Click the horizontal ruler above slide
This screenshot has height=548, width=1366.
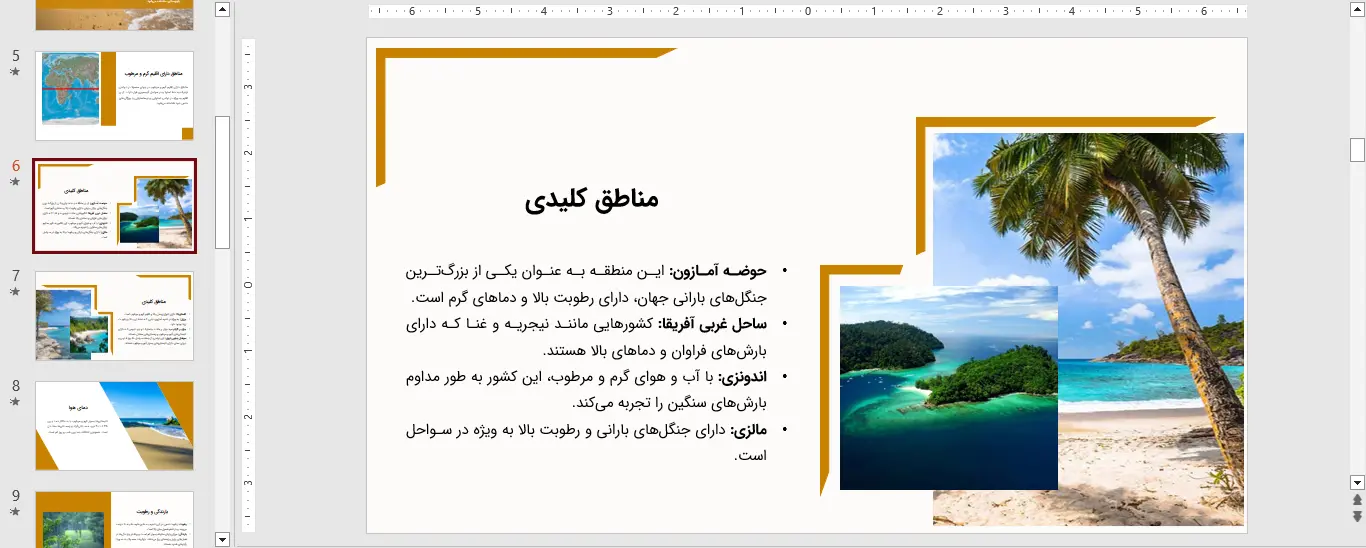pos(807,12)
